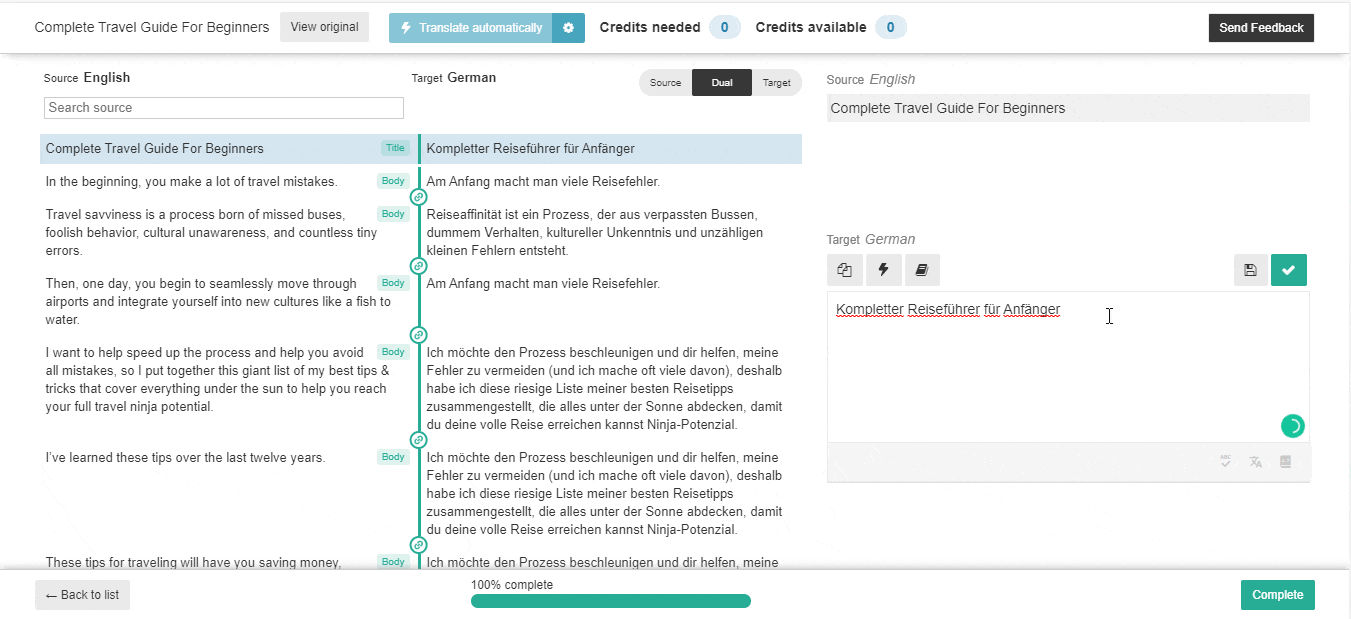Click the View original button
Screen dimensions: 1351x619
(324, 27)
